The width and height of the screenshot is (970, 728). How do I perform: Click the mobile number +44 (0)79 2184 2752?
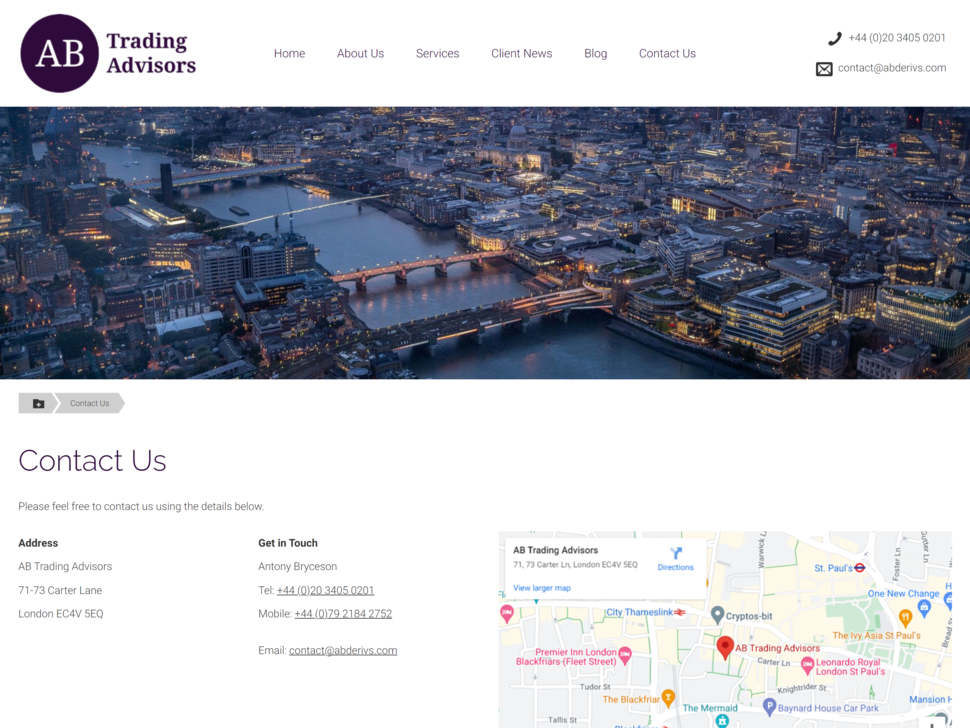pyautogui.click(x=343, y=614)
